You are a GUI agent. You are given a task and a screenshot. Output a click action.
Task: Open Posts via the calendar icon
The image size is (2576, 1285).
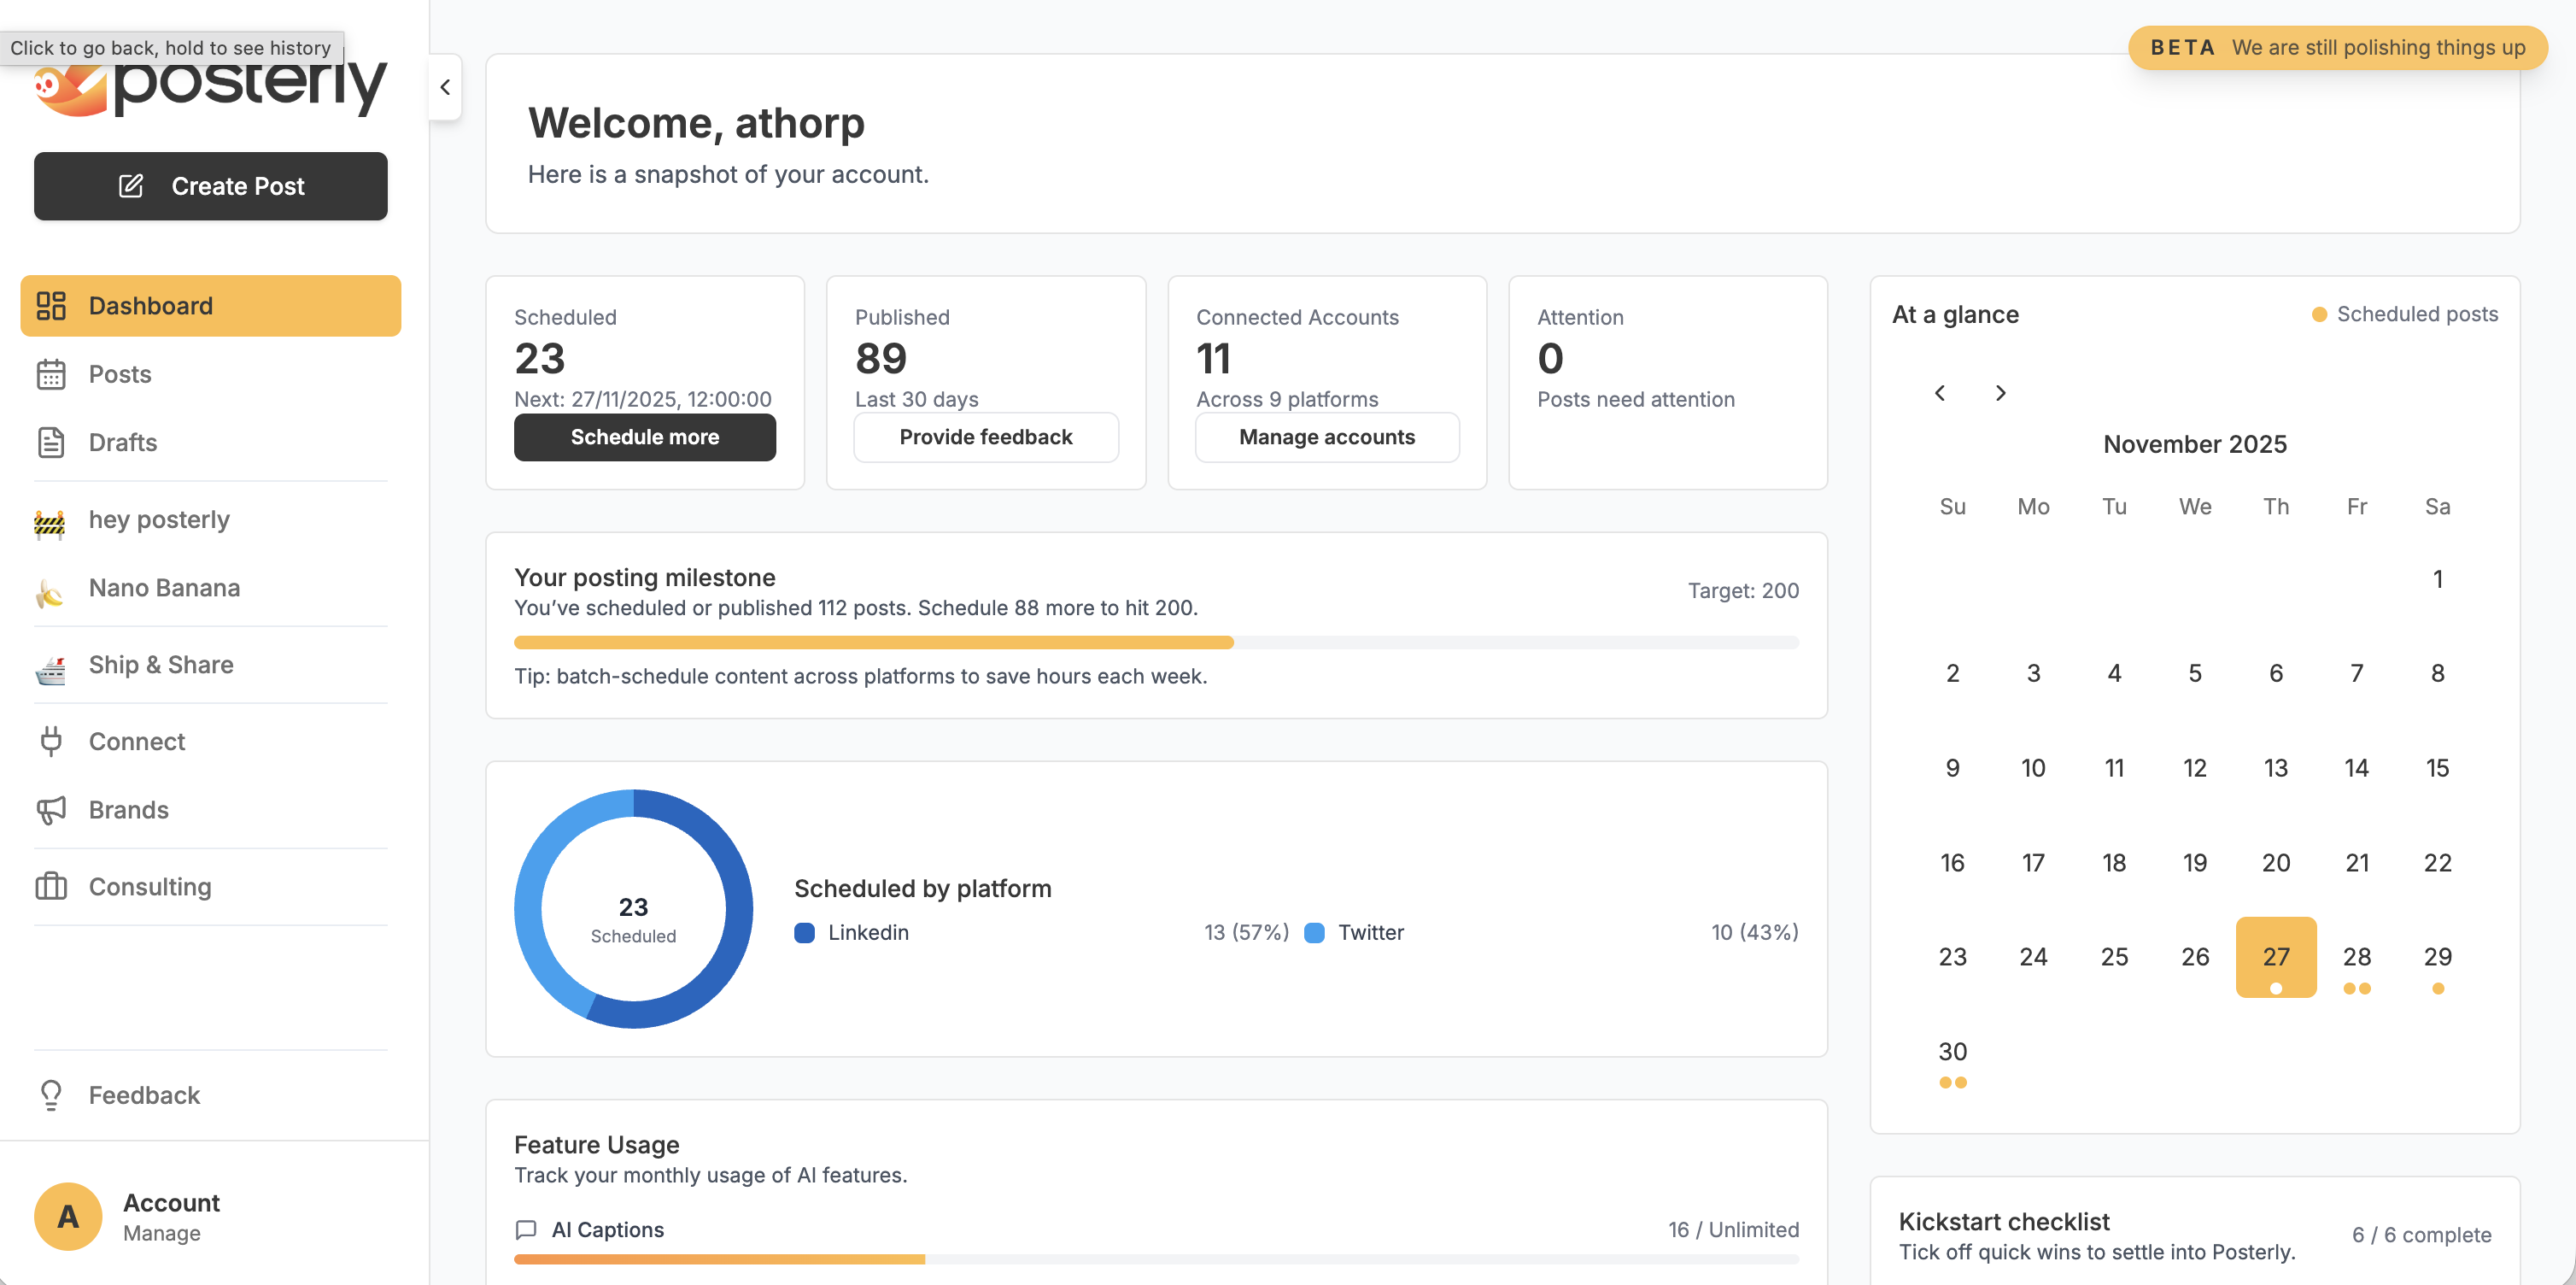click(51, 374)
